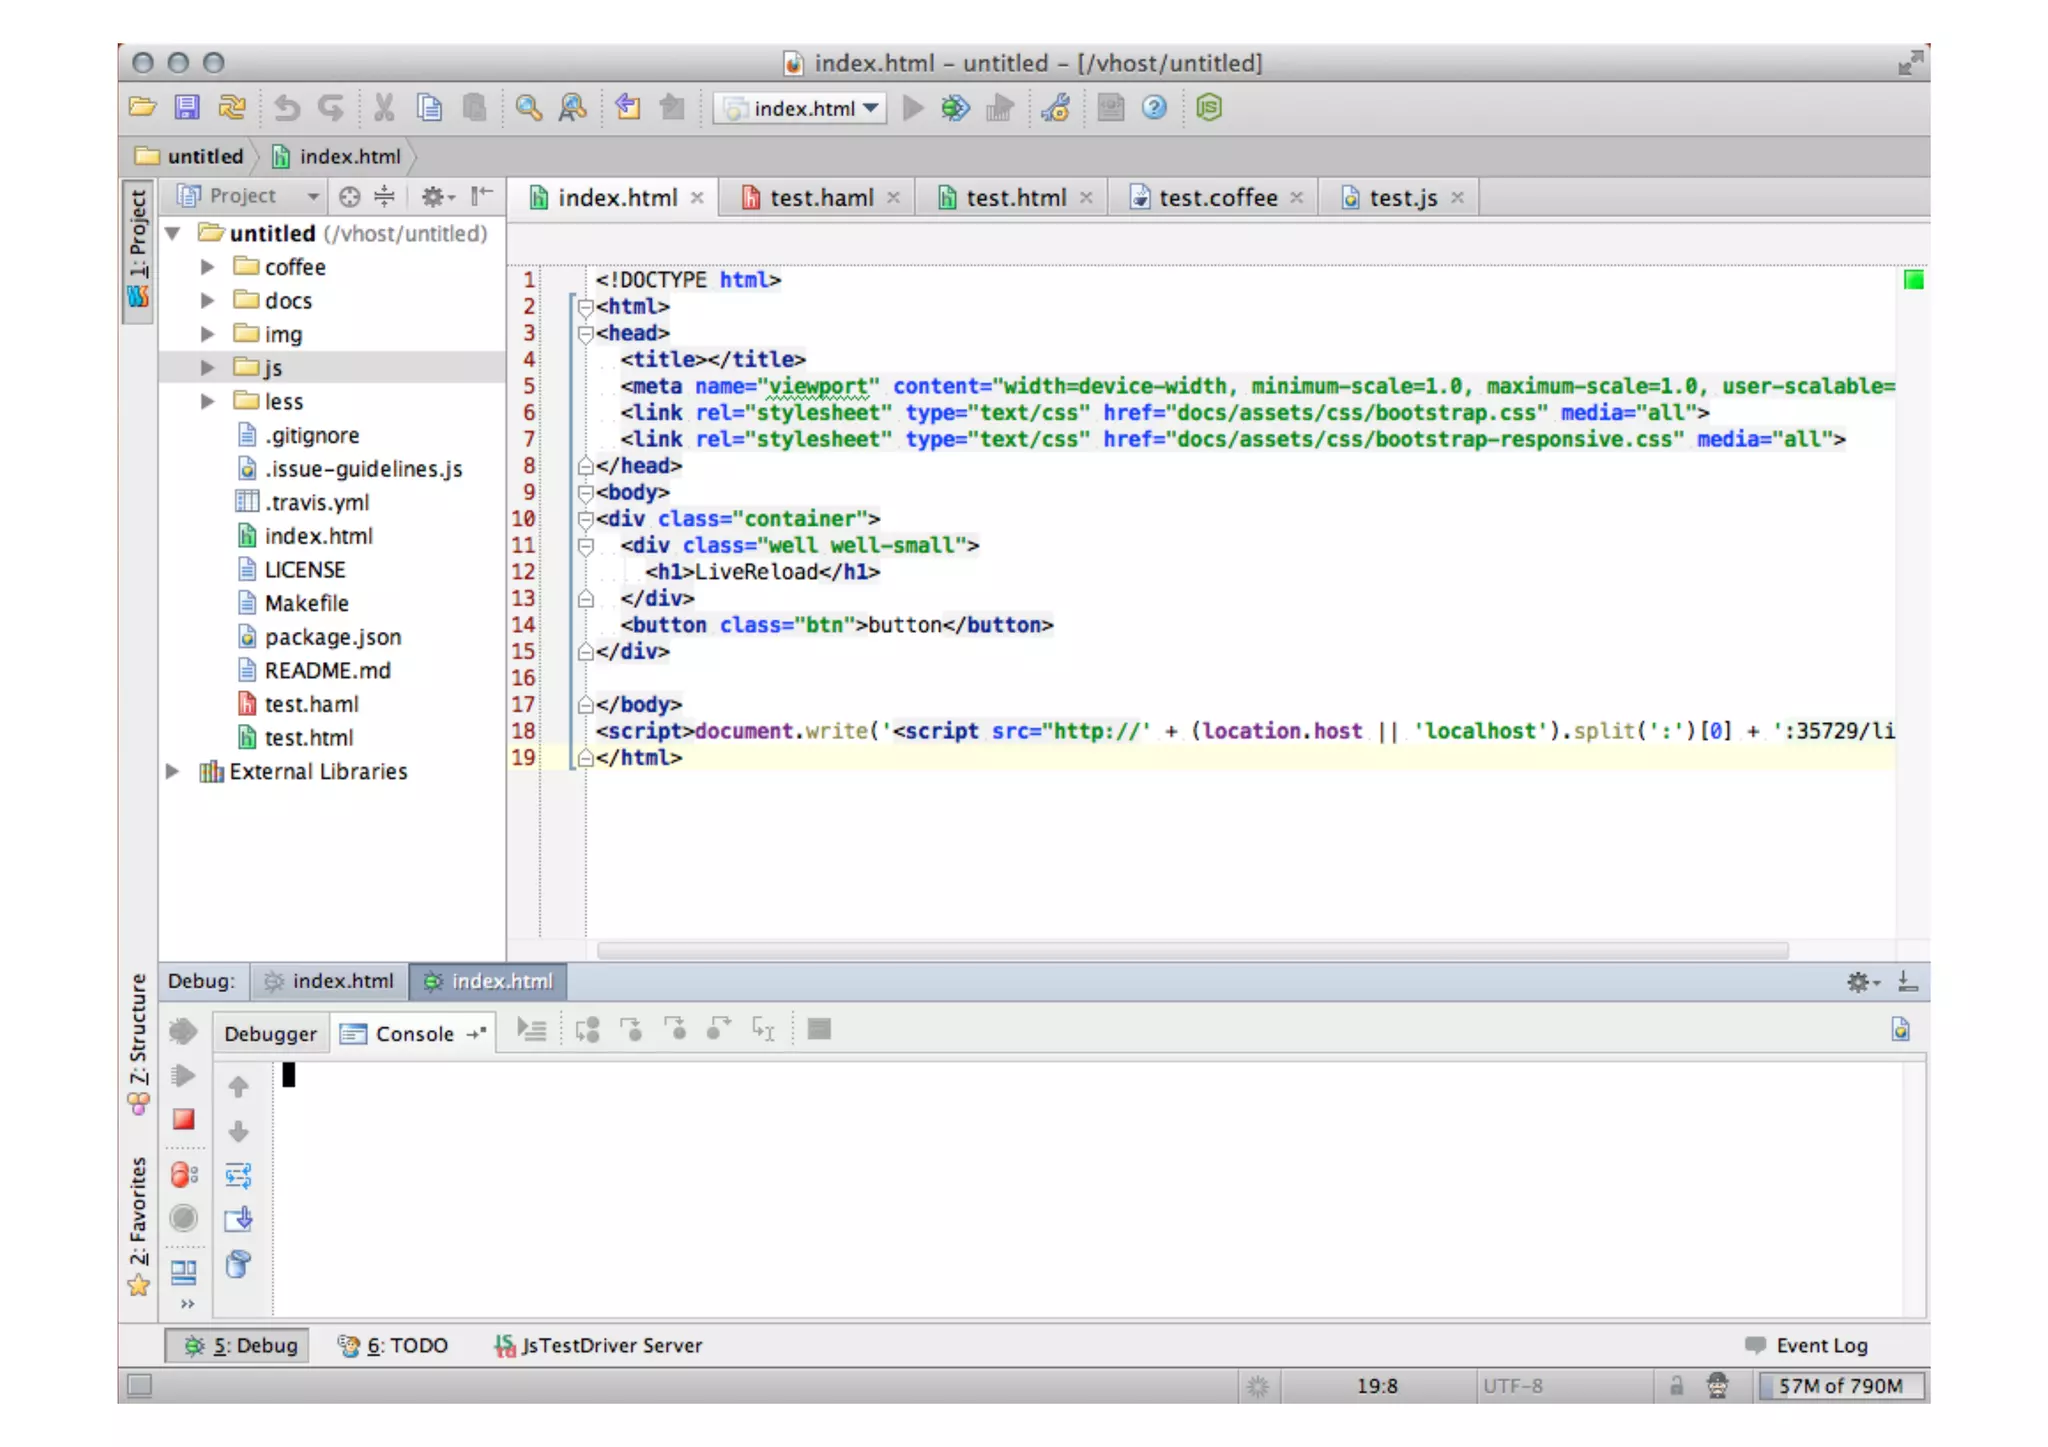The width and height of the screenshot is (2048, 1447).
Task: Click the Node.js hexagon icon
Action: pos(1209,107)
